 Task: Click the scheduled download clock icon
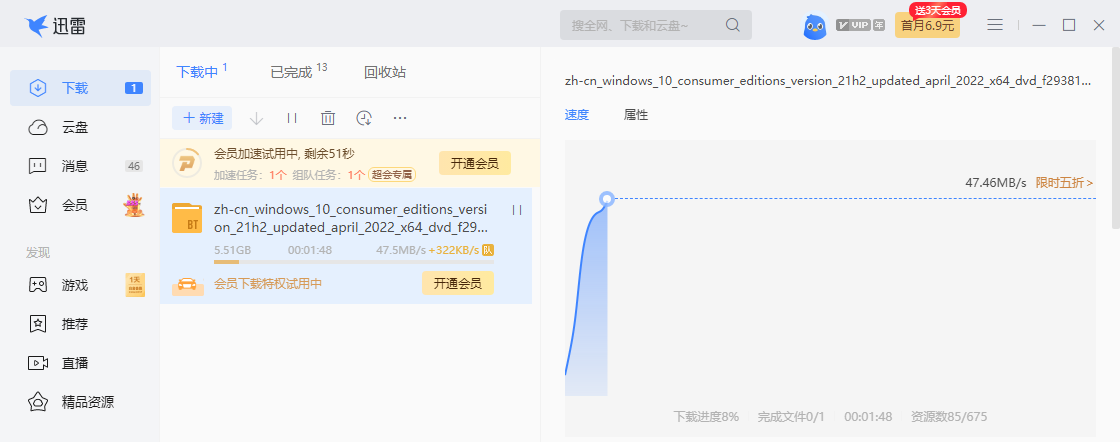pyautogui.click(x=364, y=118)
